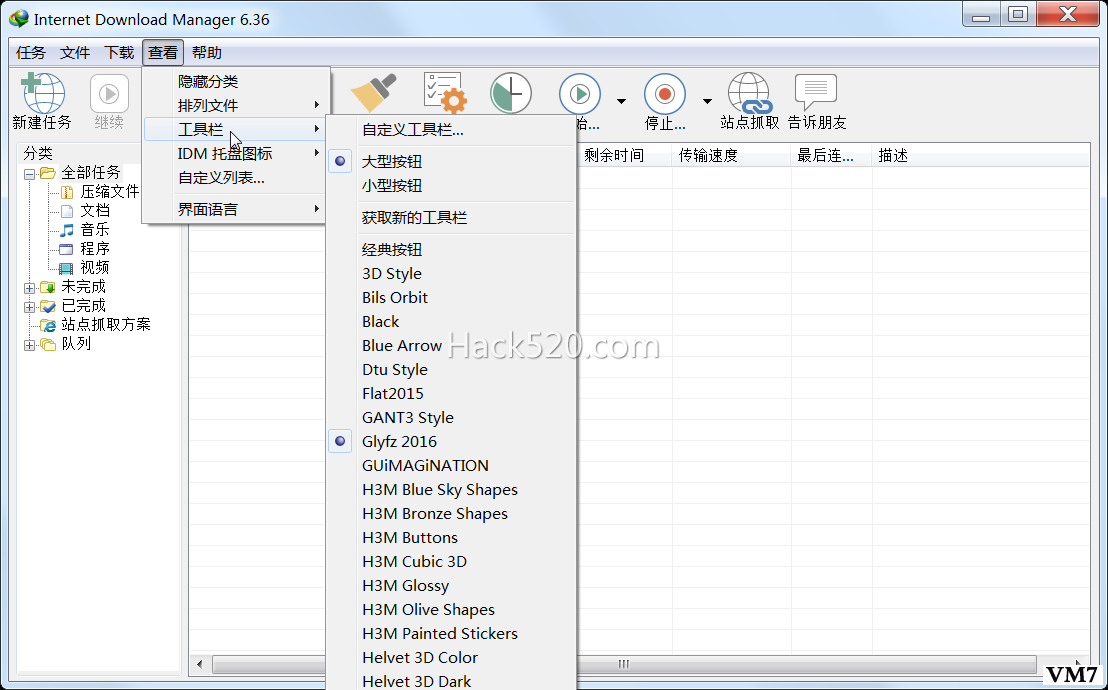Collapse the 全部任务 tree node
1108x690 pixels.
[29, 174]
